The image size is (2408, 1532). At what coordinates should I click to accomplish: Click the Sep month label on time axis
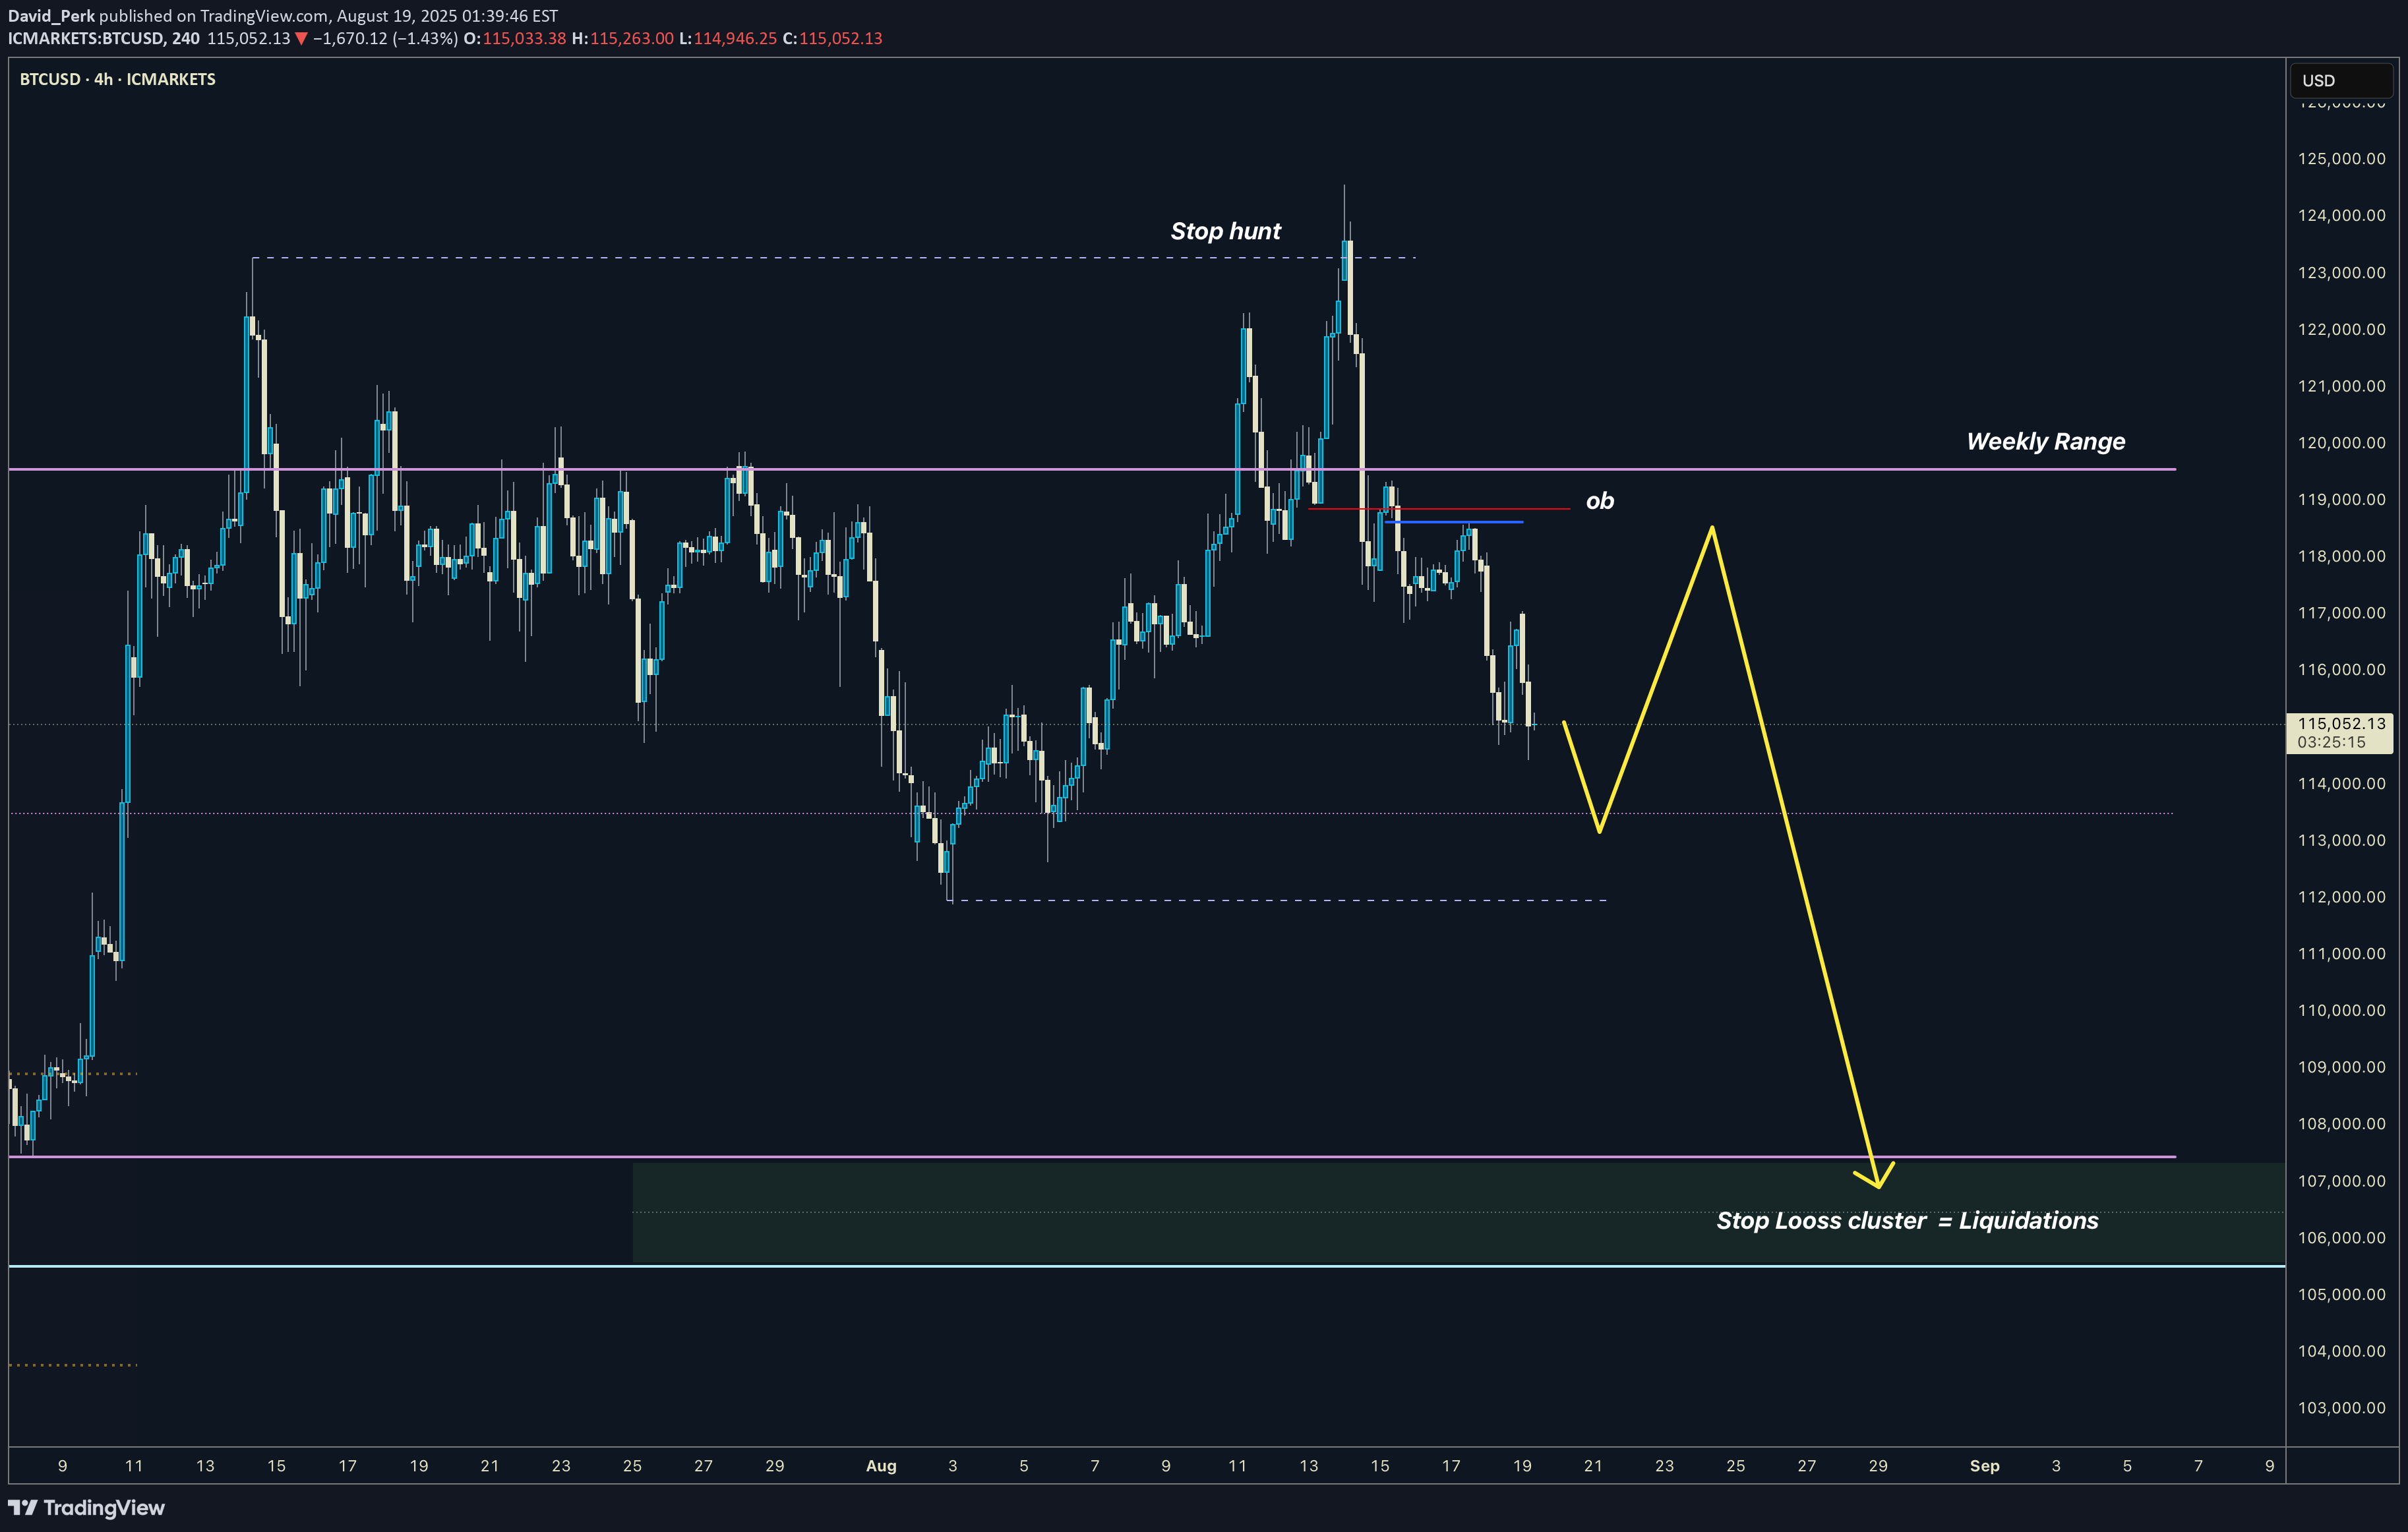point(1984,1466)
